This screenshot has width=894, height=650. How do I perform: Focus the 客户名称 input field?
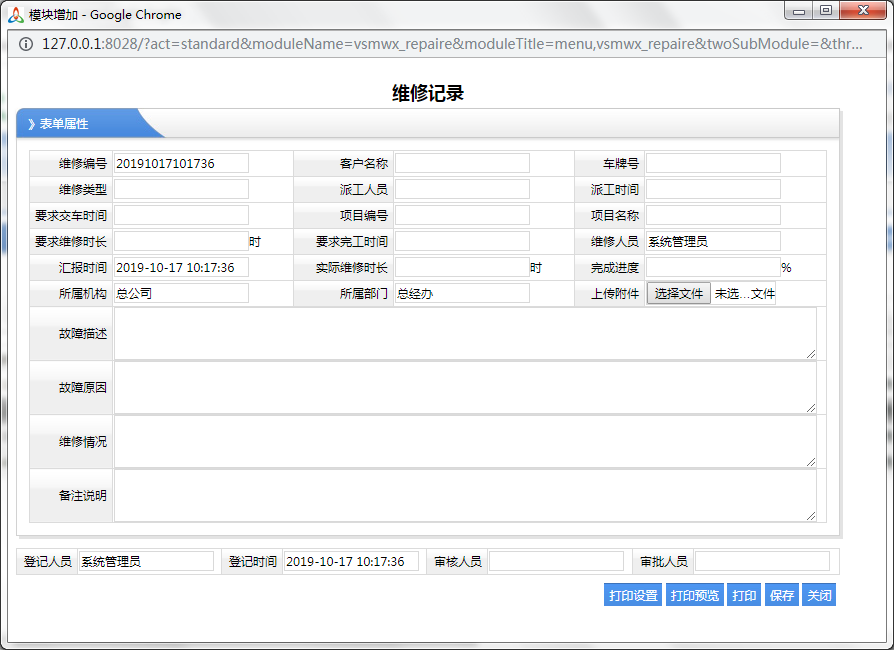pos(461,164)
